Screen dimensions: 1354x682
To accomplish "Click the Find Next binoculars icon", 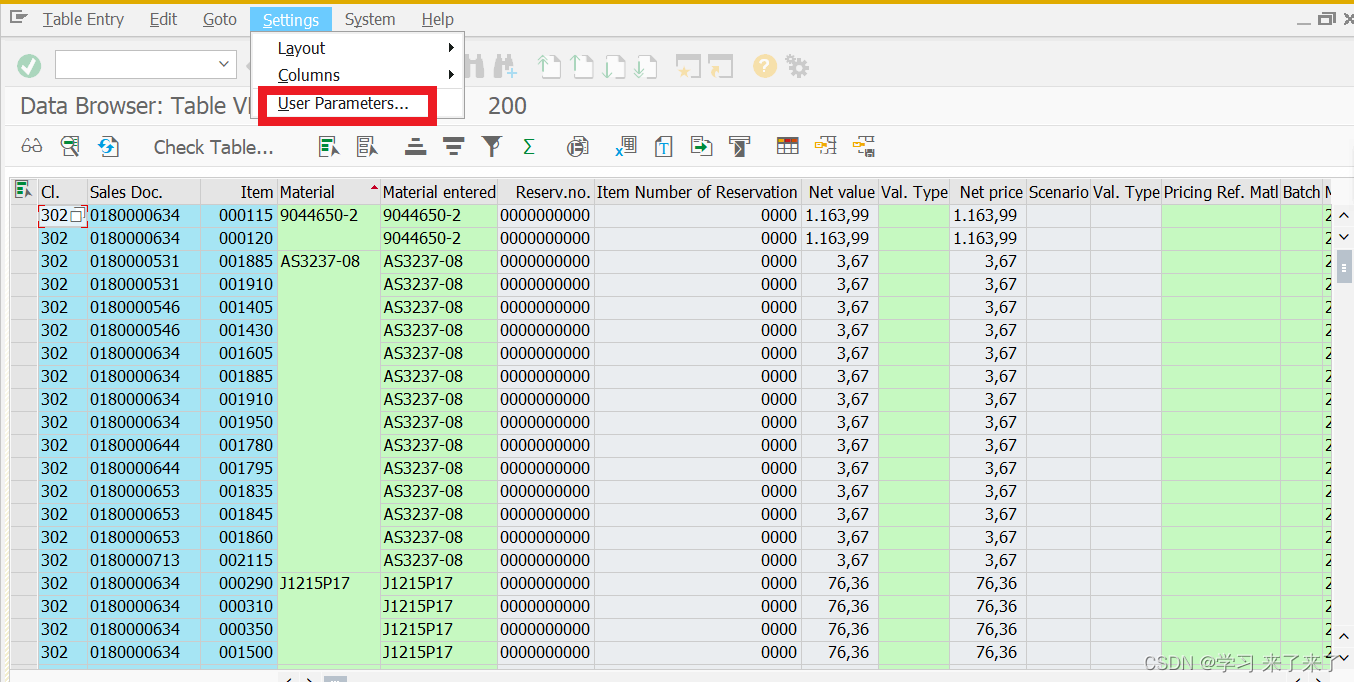I will tap(504, 66).
